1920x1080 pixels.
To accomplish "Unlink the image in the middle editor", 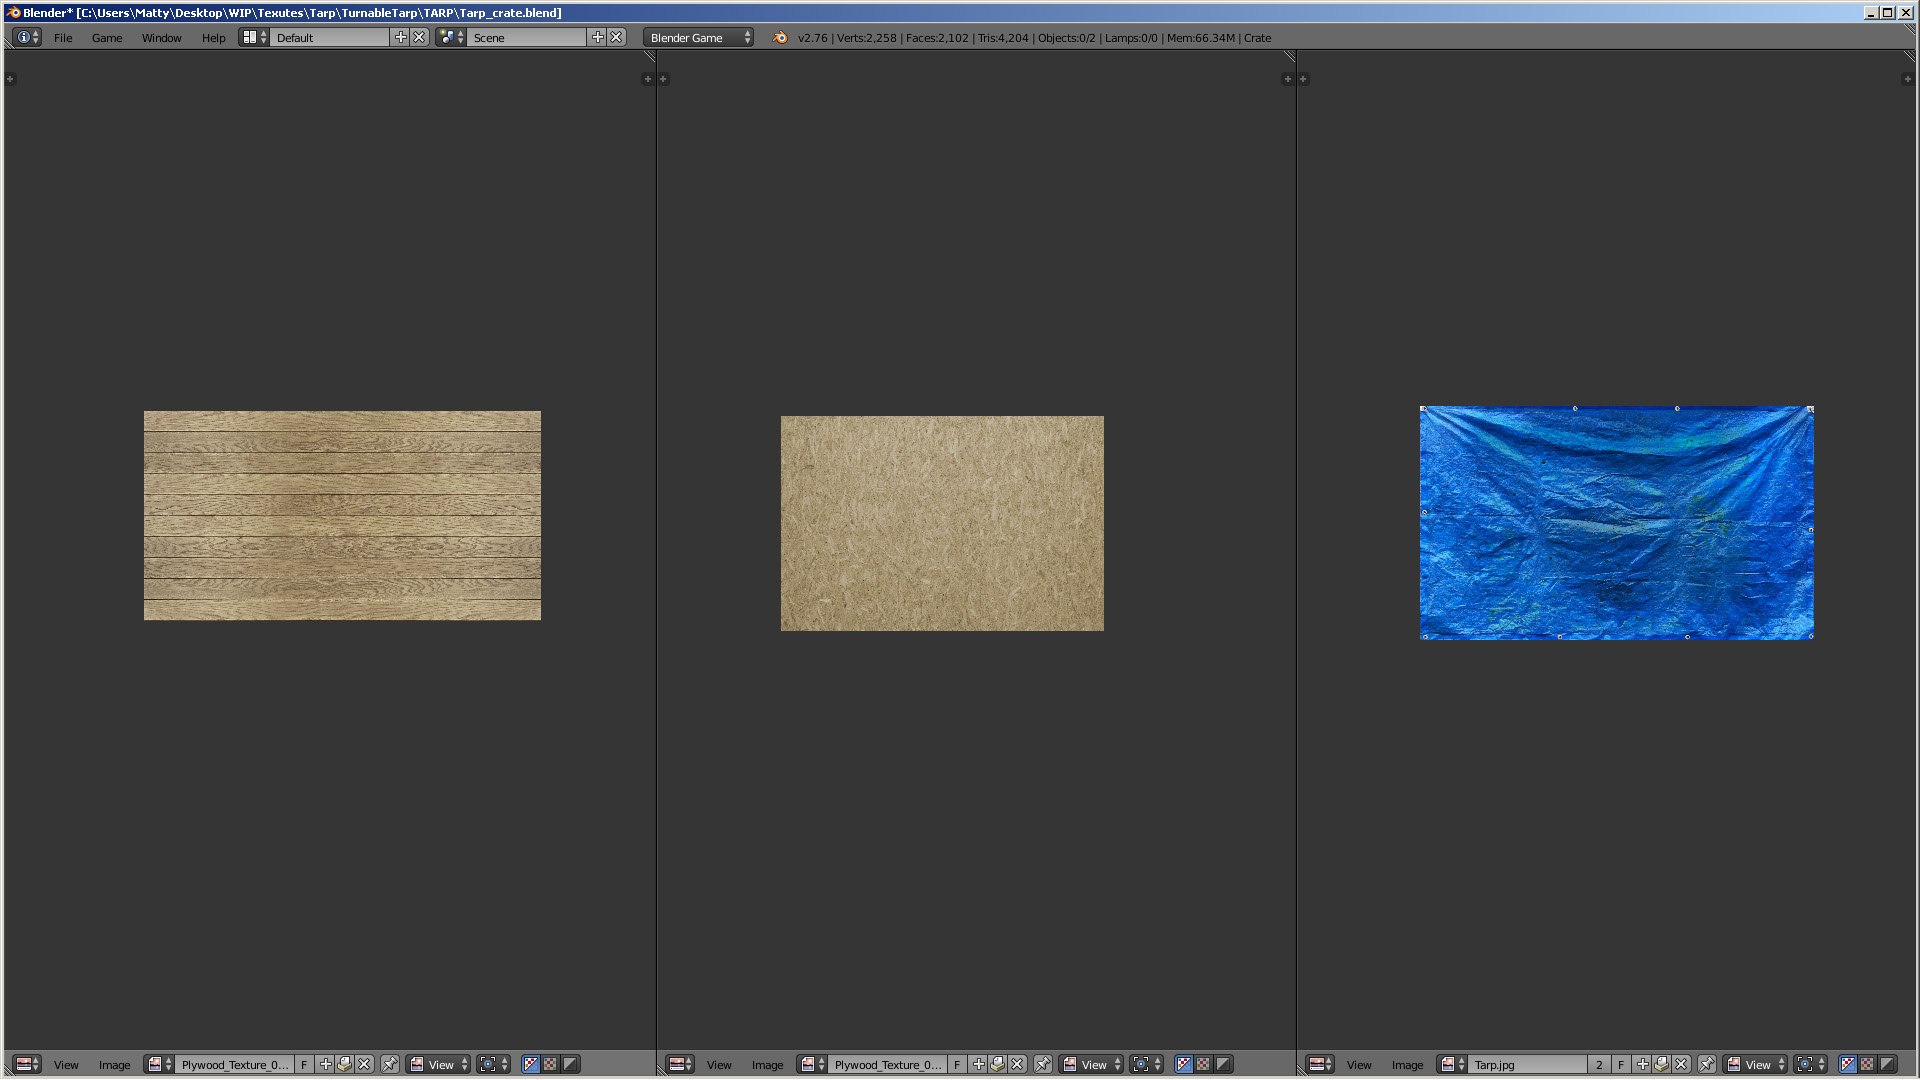I will (x=1017, y=1065).
